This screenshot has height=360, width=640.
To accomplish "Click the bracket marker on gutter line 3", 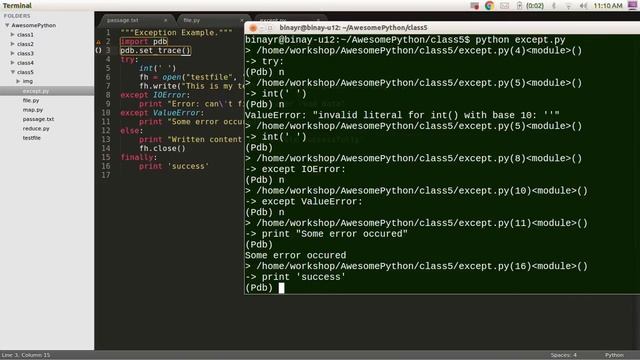I will point(98,51).
